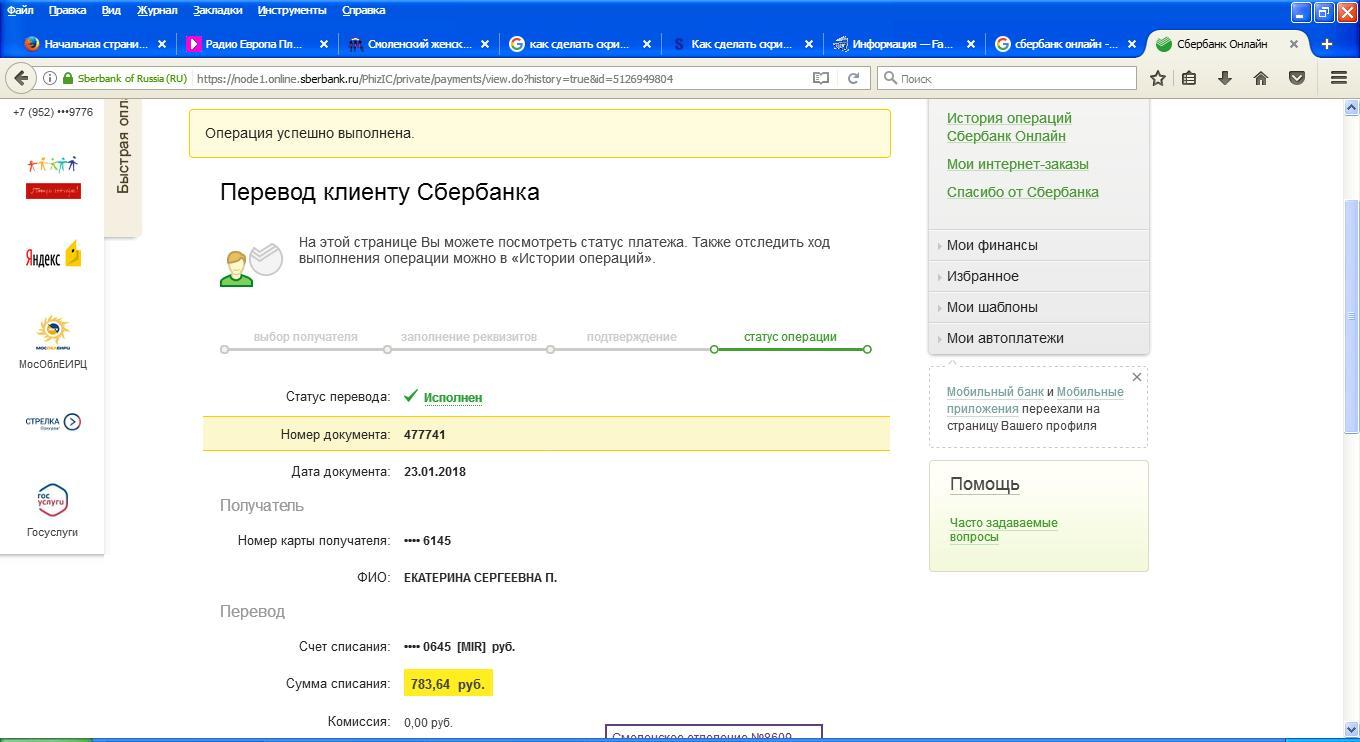Open Мои интернет-заказы link
Image resolution: width=1360 pixels, height=742 pixels.
pos(1018,164)
